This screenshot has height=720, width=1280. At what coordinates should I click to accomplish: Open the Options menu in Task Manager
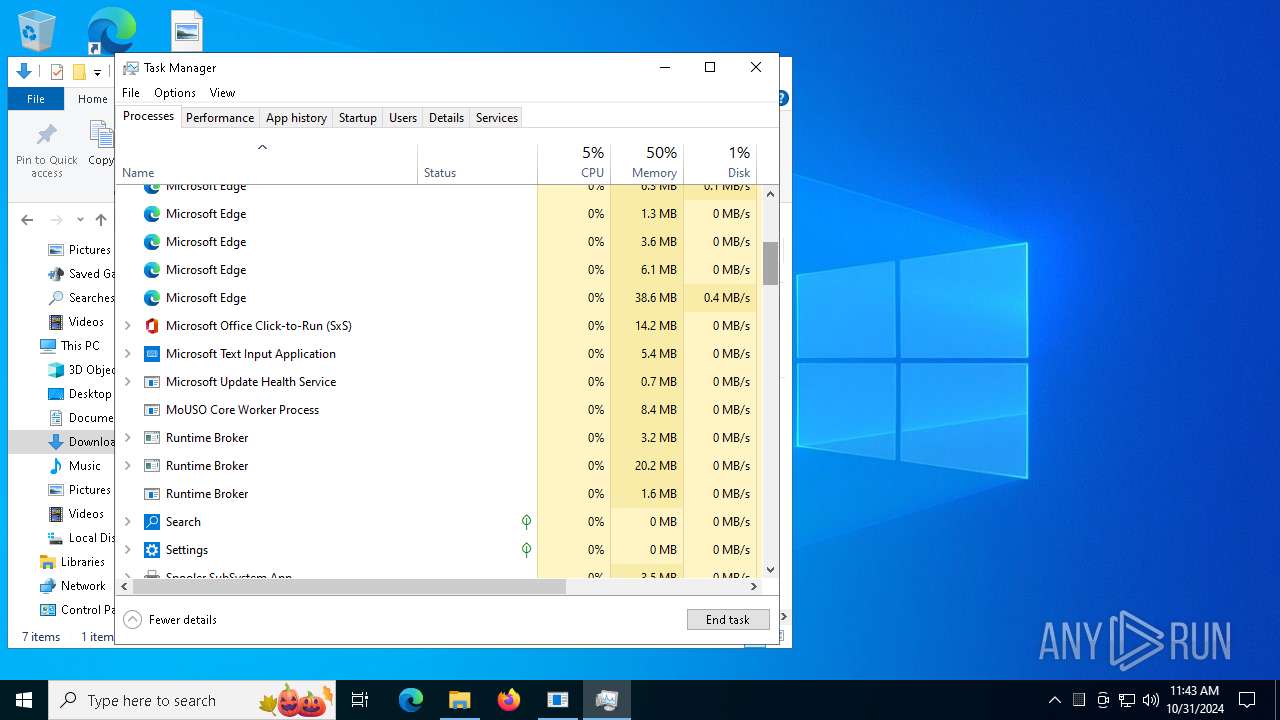[175, 93]
